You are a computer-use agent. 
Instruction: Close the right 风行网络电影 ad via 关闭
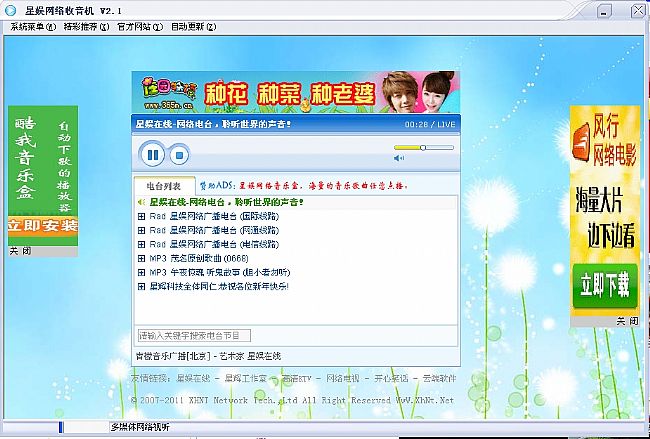click(627, 321)
